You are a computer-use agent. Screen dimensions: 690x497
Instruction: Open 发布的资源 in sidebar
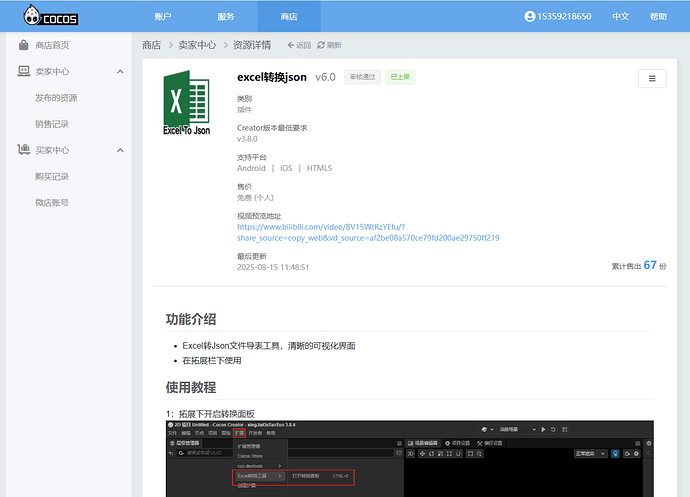click(56, 98)
